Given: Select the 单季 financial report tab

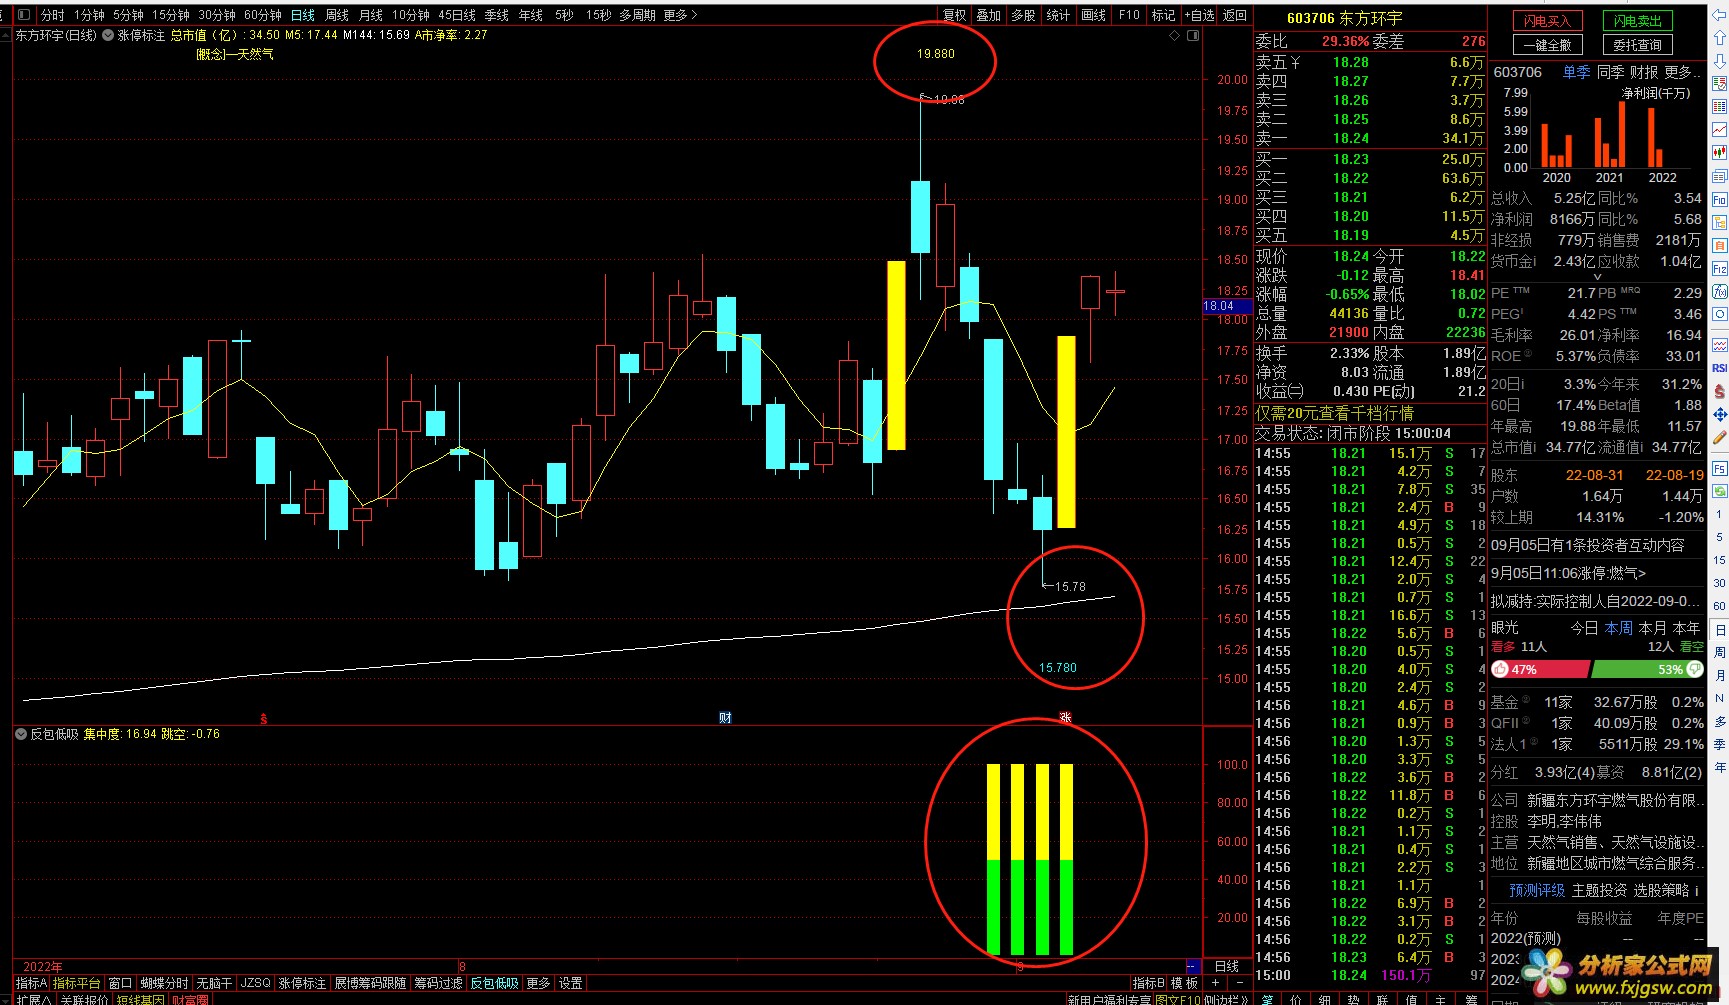Looking at the screenshot, I should (1576, 72).
